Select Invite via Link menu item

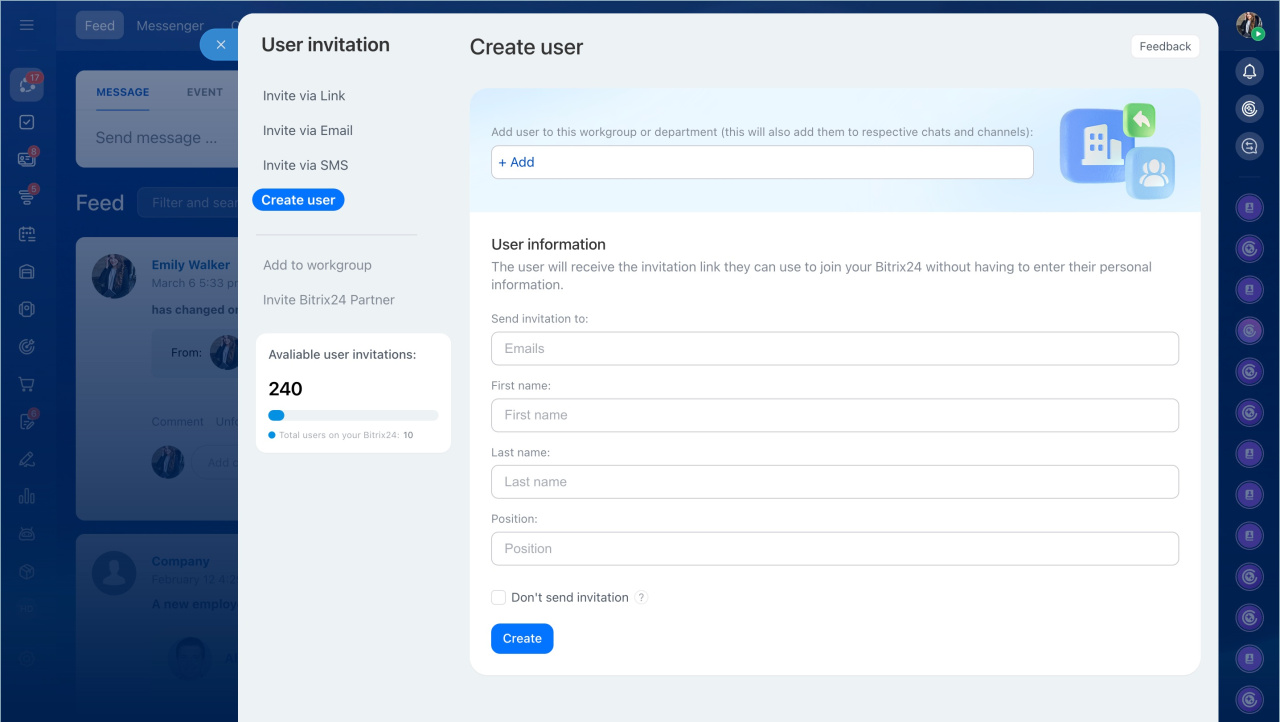304,96
